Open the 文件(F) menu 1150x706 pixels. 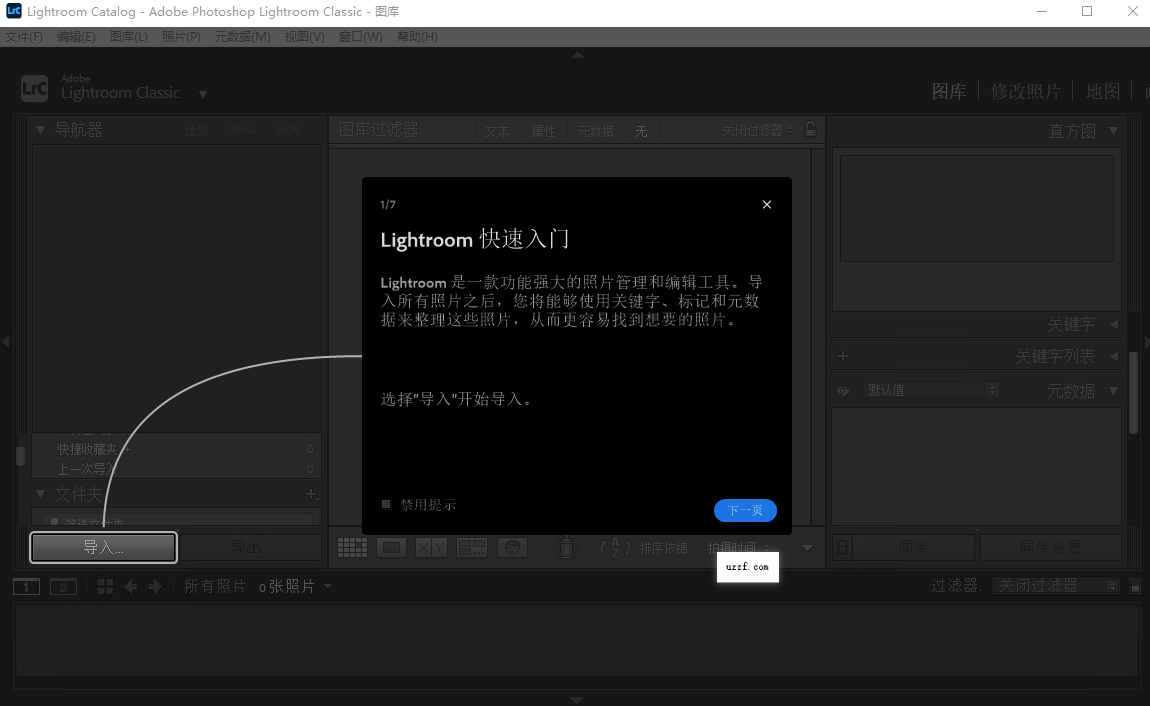(24, 36)
